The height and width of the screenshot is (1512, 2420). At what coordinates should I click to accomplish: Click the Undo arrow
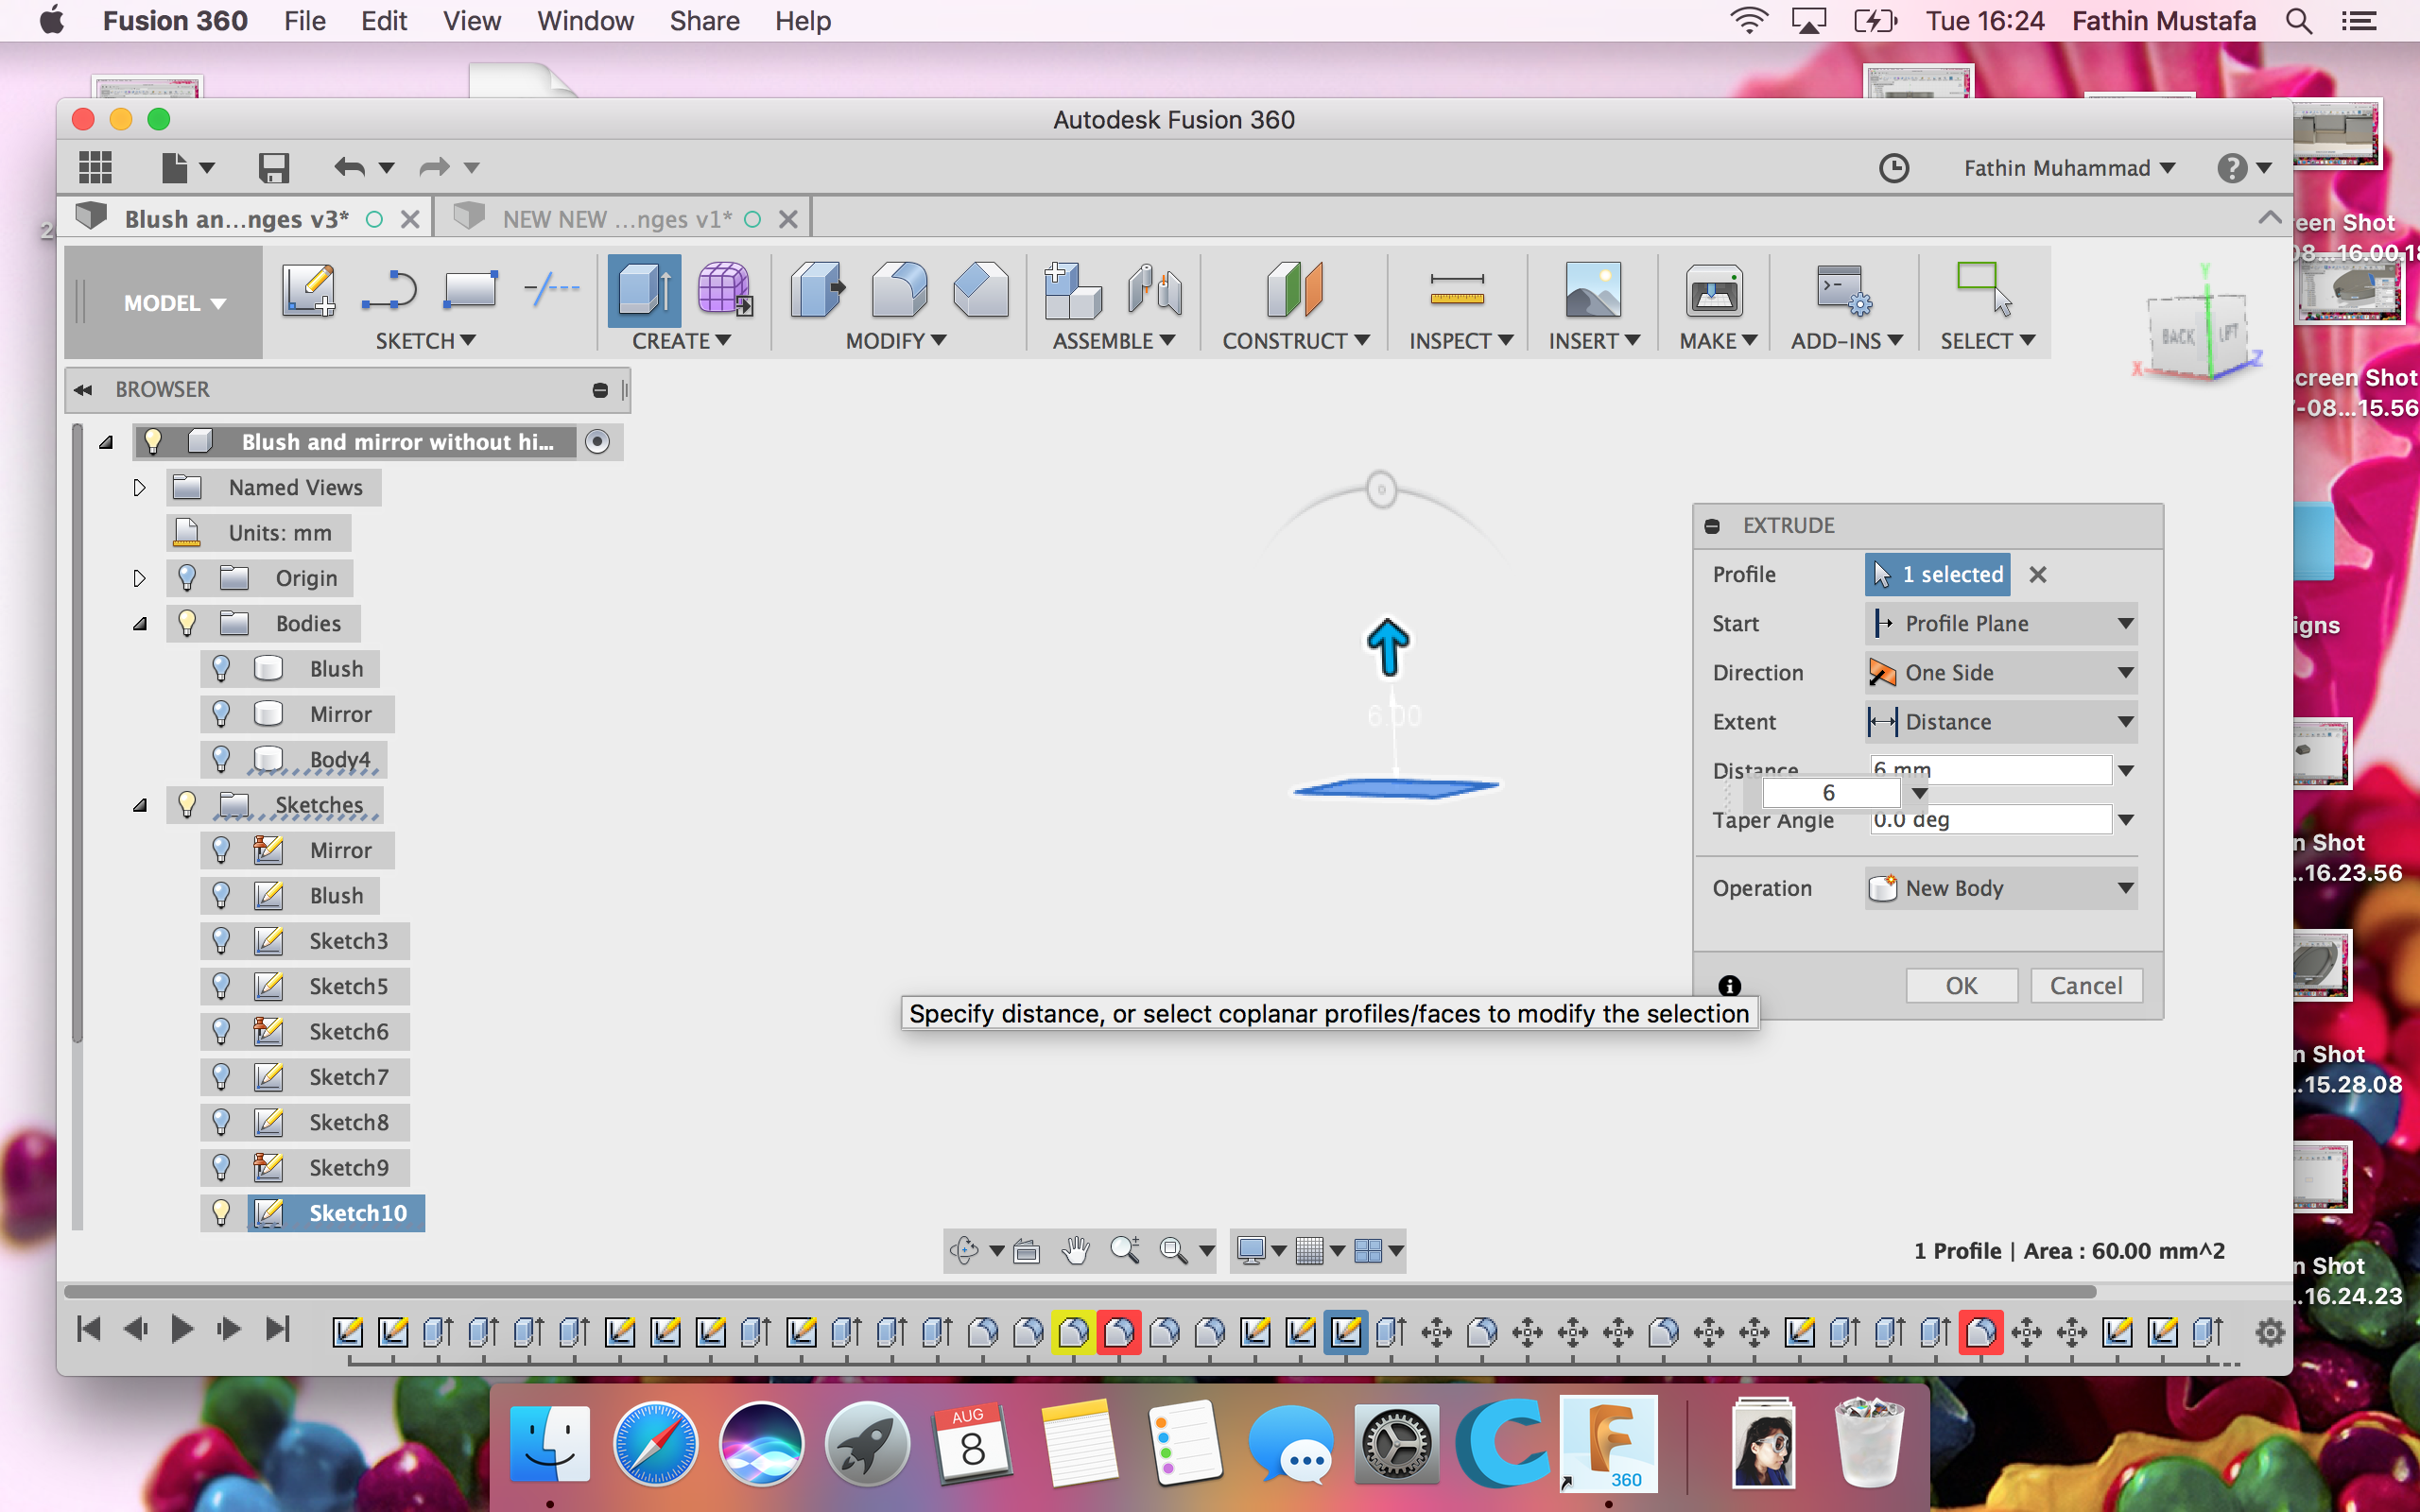click(x=349, y=167)
